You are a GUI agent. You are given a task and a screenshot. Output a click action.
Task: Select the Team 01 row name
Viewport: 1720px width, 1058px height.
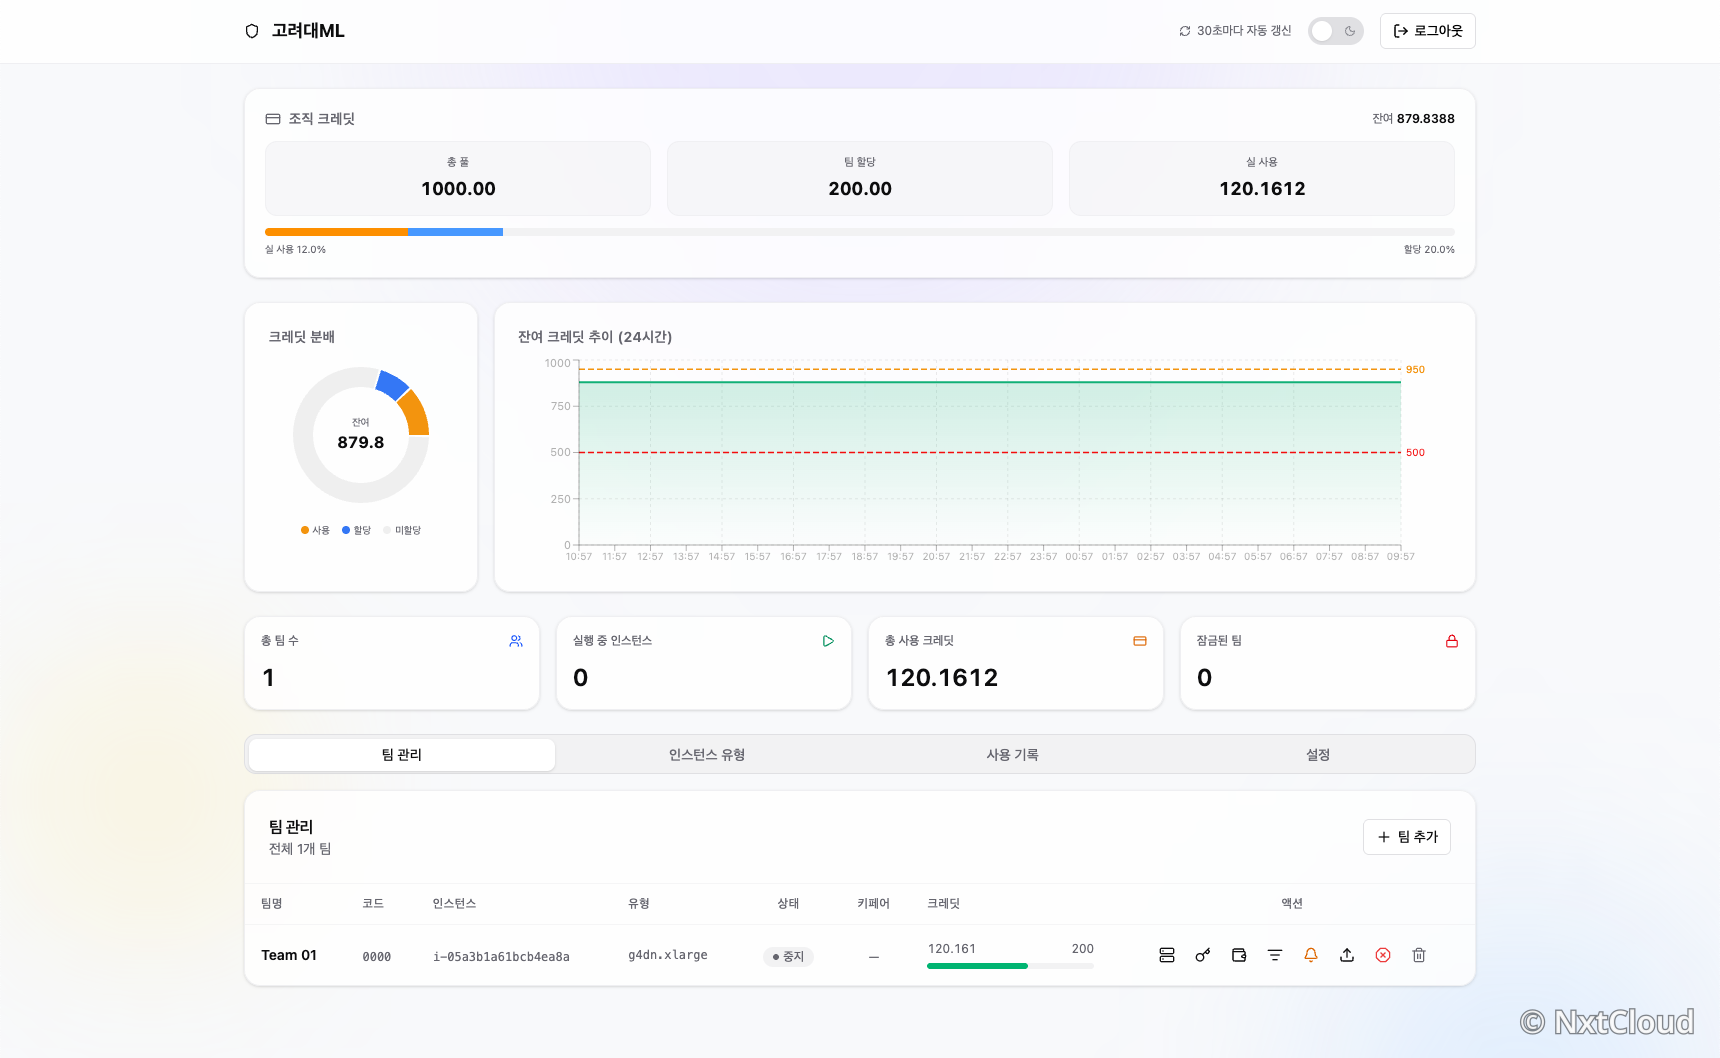point(289,955)
